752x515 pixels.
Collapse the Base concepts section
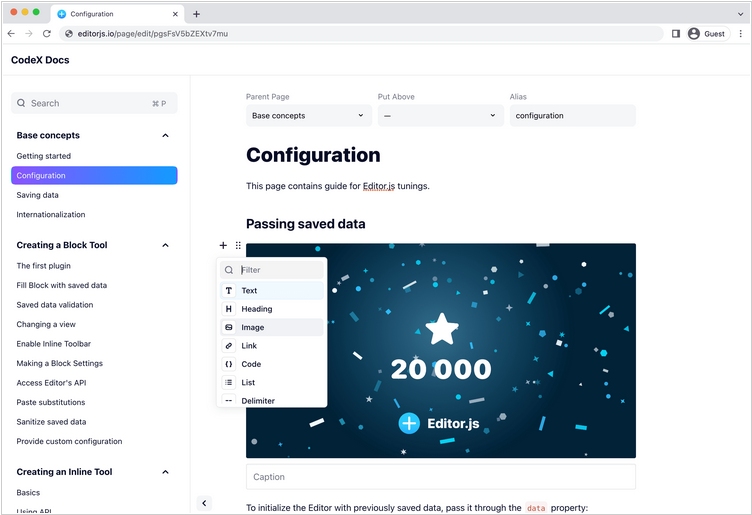coord(165,136)
